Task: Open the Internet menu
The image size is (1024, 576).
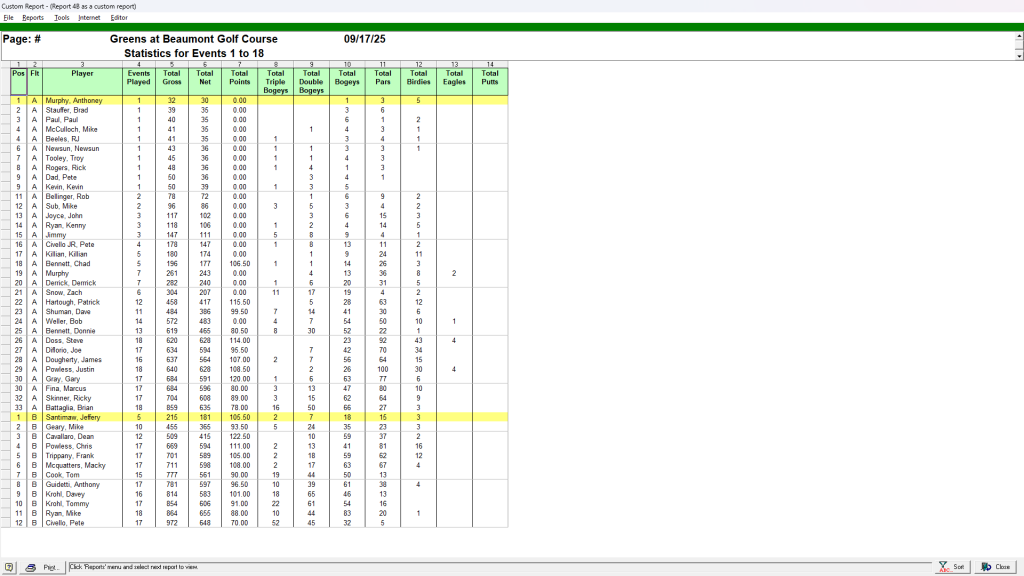Action: 89,17
